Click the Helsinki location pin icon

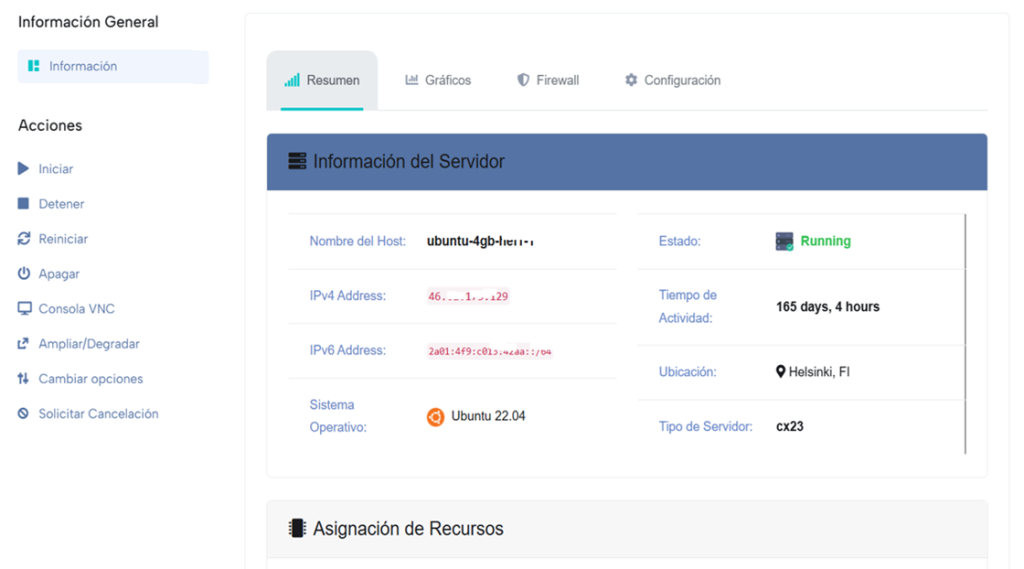[781, 372]
